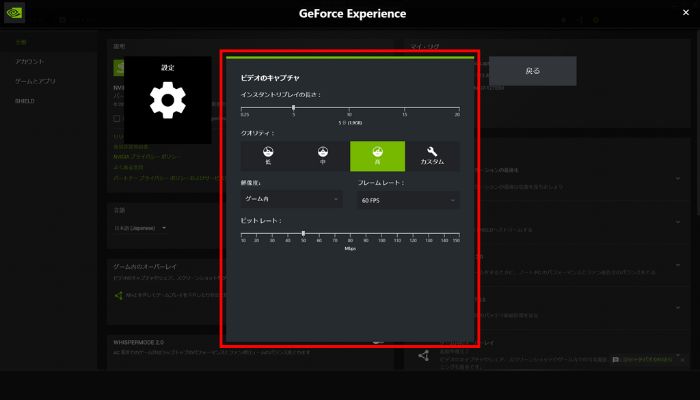The height and width of the screenshot is (400, 700).
Task: Open the 60 FPS frame rate dropdown
Action: click(x=408, y=200)
